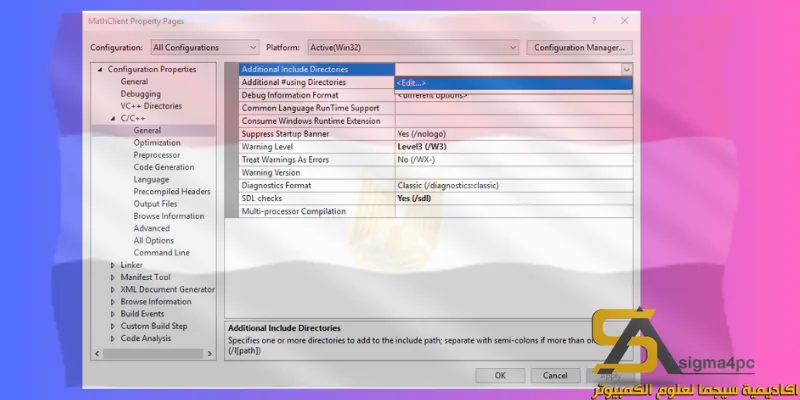Open the Code Generation page
This screenshot has height=400, width=800.
(164, 167)
